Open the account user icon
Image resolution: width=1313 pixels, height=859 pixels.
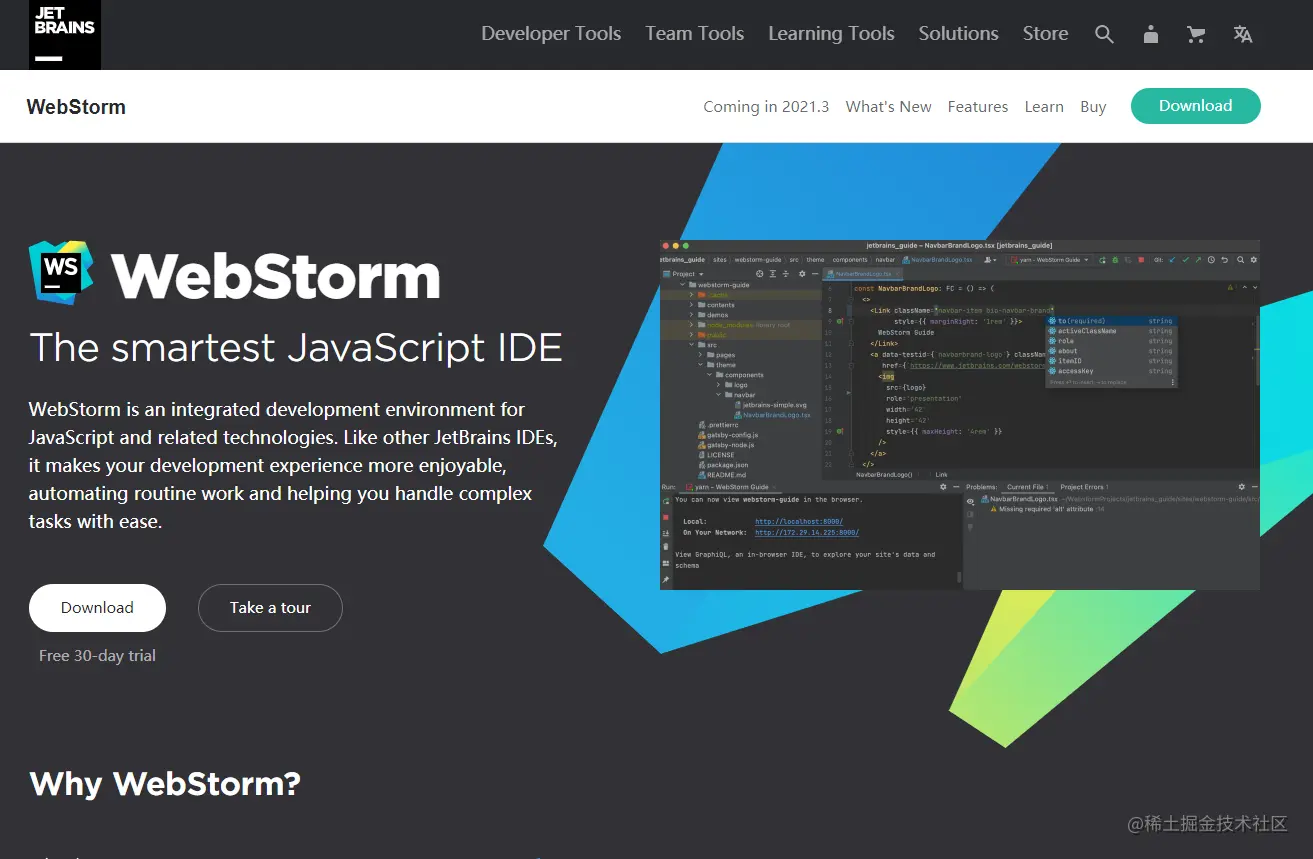tap(1151, 34)
